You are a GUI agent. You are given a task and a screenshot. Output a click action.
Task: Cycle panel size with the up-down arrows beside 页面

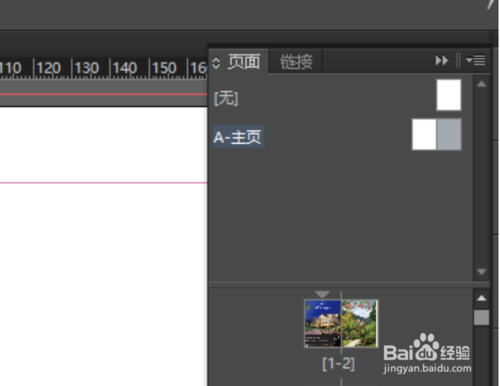[x=216, y=62]
